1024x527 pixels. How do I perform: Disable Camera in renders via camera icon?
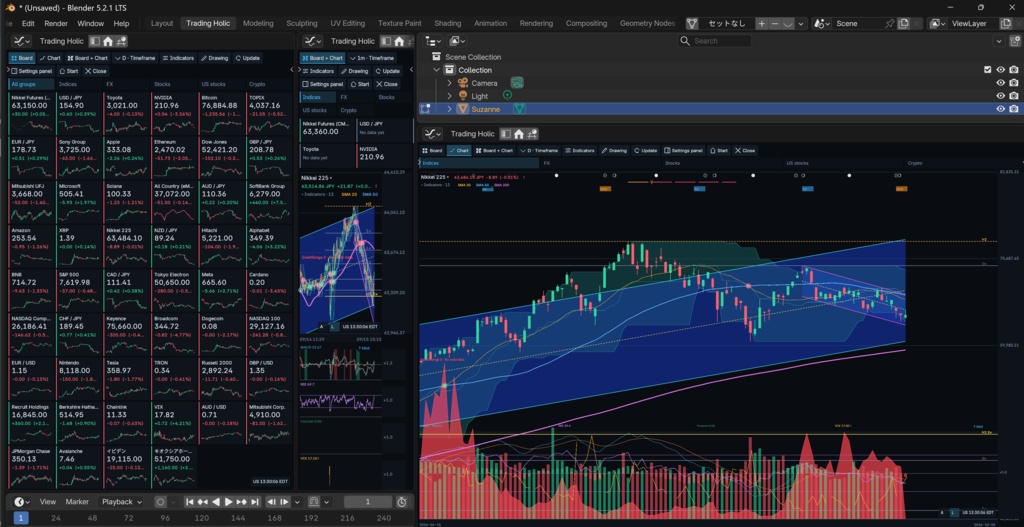click(x=1014, y=83)
